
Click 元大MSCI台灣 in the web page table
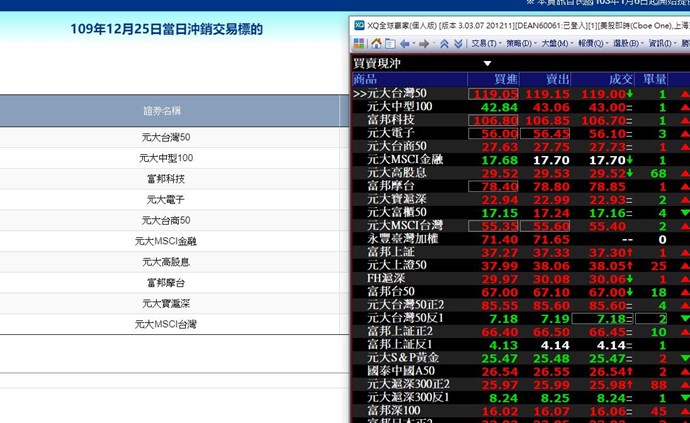coord(166,324)
